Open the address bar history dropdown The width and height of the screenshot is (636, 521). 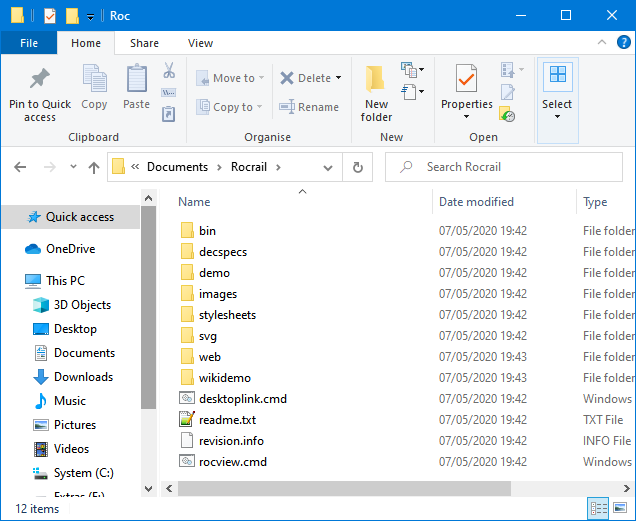click(x=330, y=167)
